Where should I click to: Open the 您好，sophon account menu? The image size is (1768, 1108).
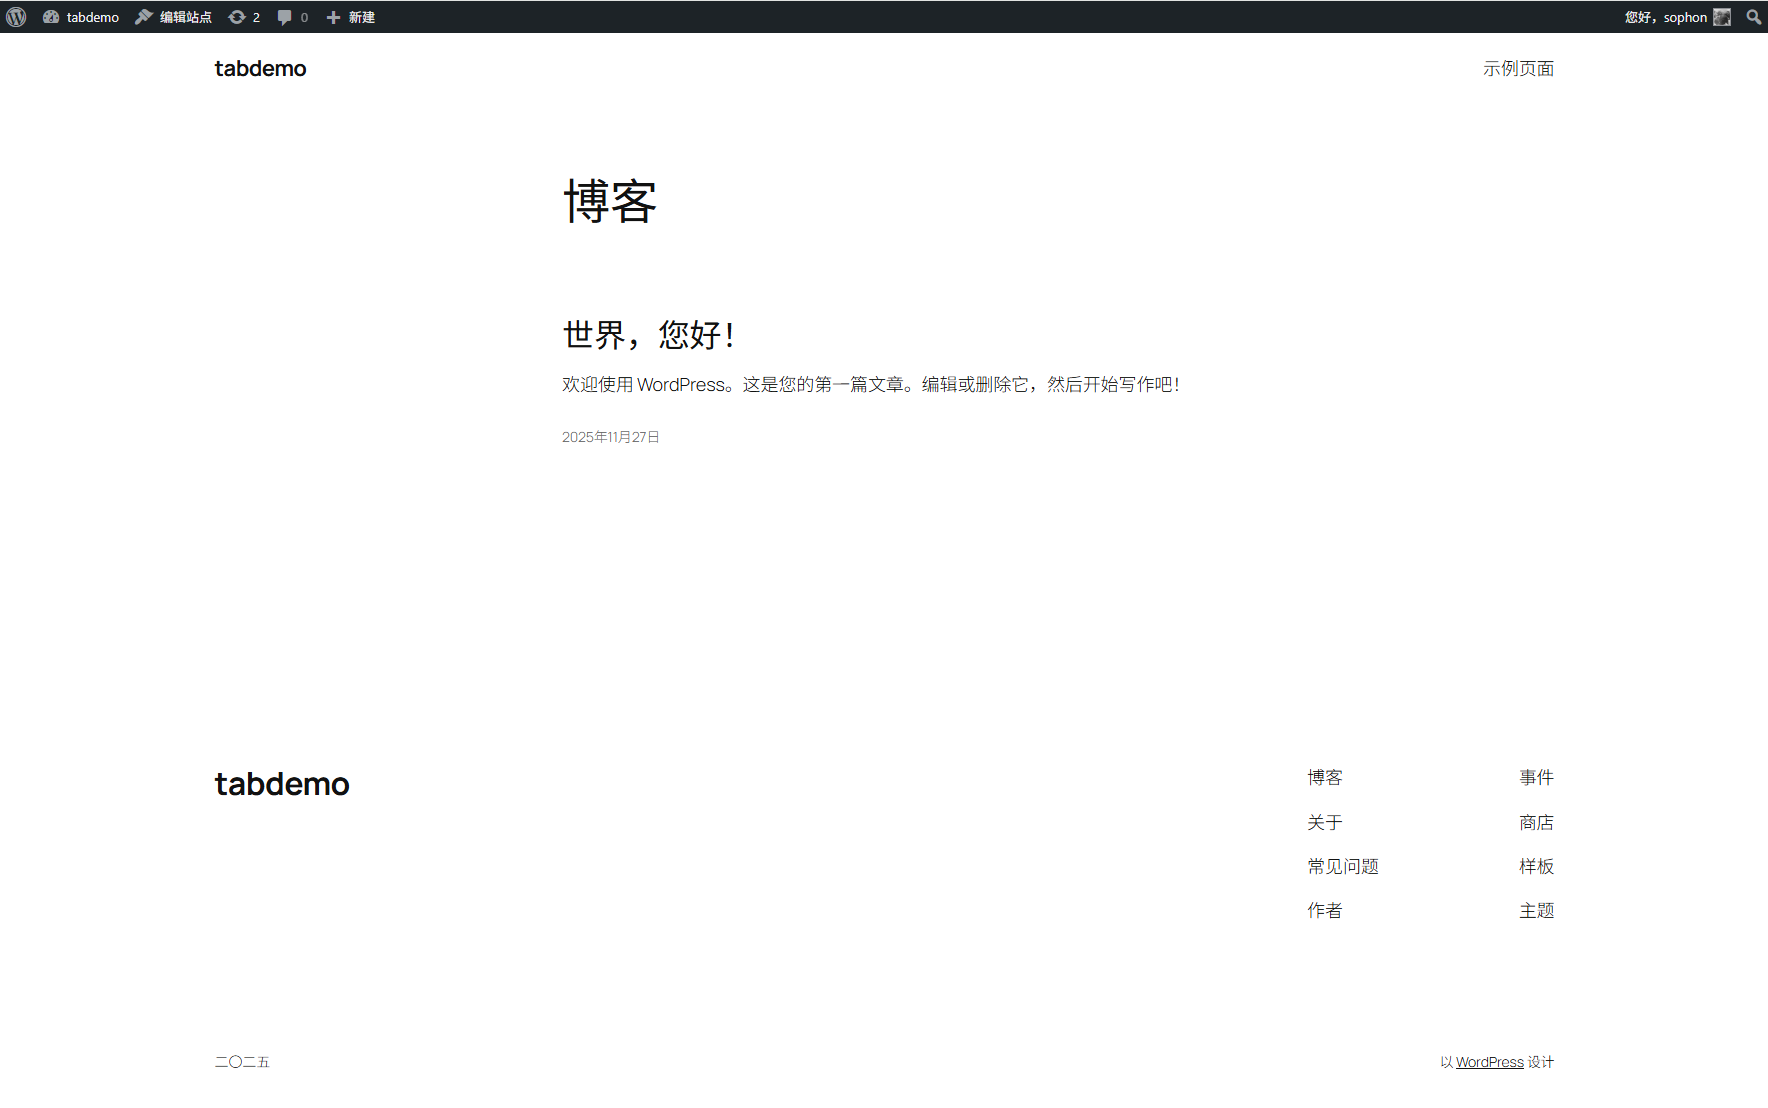pos(1665,17)
